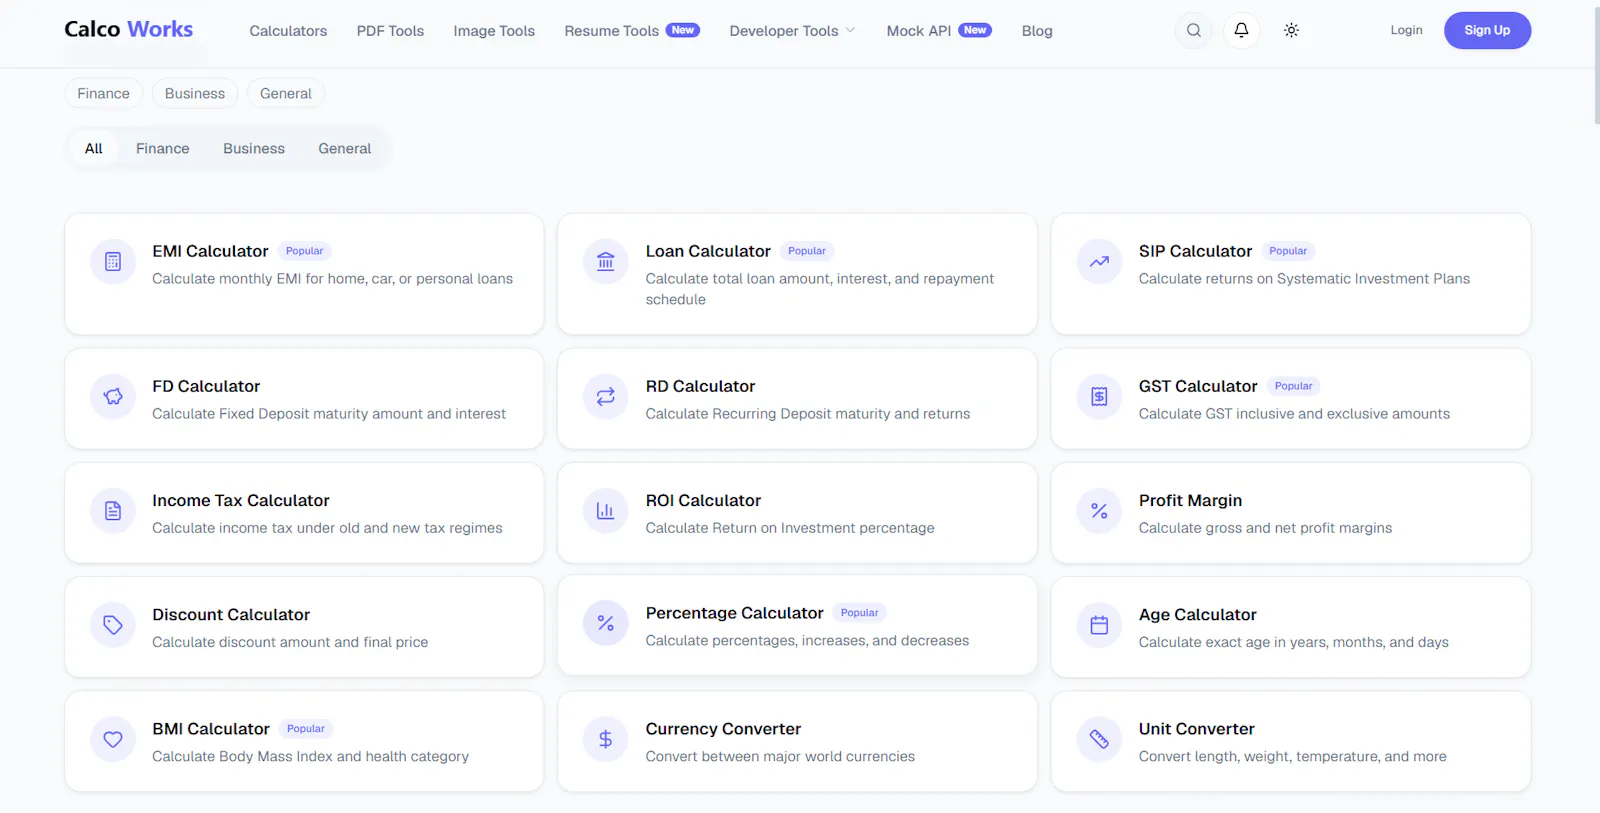Open the Profit Margin title
The height and width of the screenshot is (813, 1600).
pos(1190,500)
